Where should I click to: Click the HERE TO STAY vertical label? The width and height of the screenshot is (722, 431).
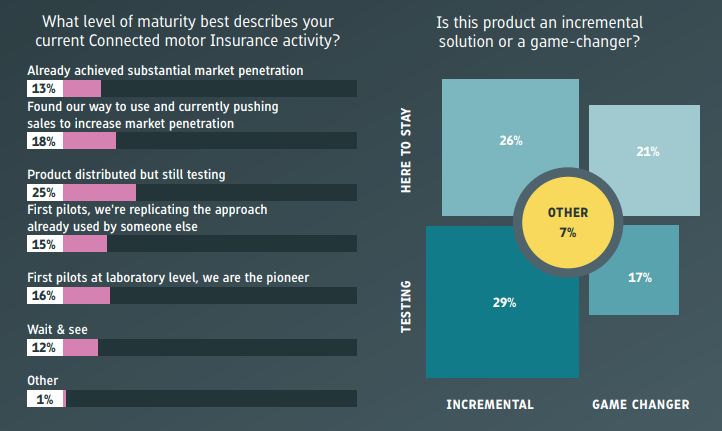click(x=406, y=151)
